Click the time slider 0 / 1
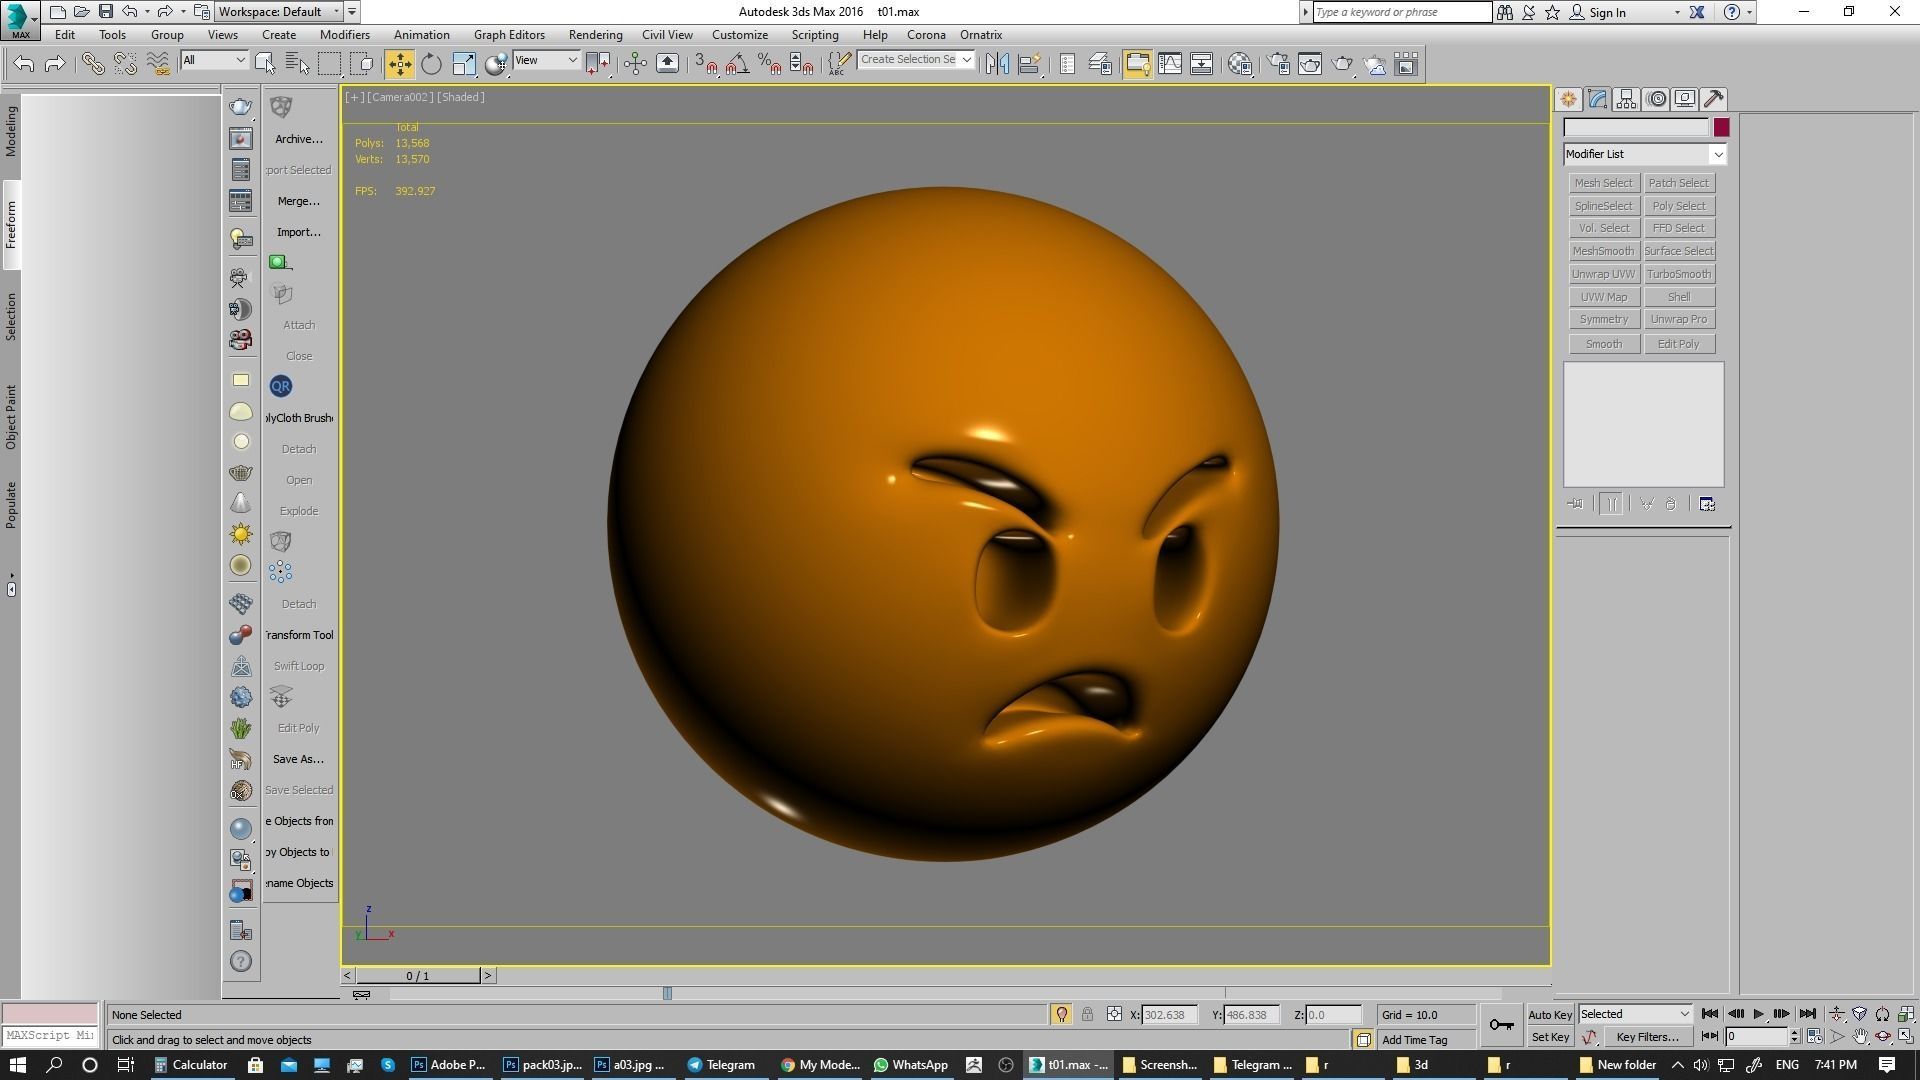The width and height of the screenshot is (1920, 1080). pyautogui.click(x=418, y=976)
